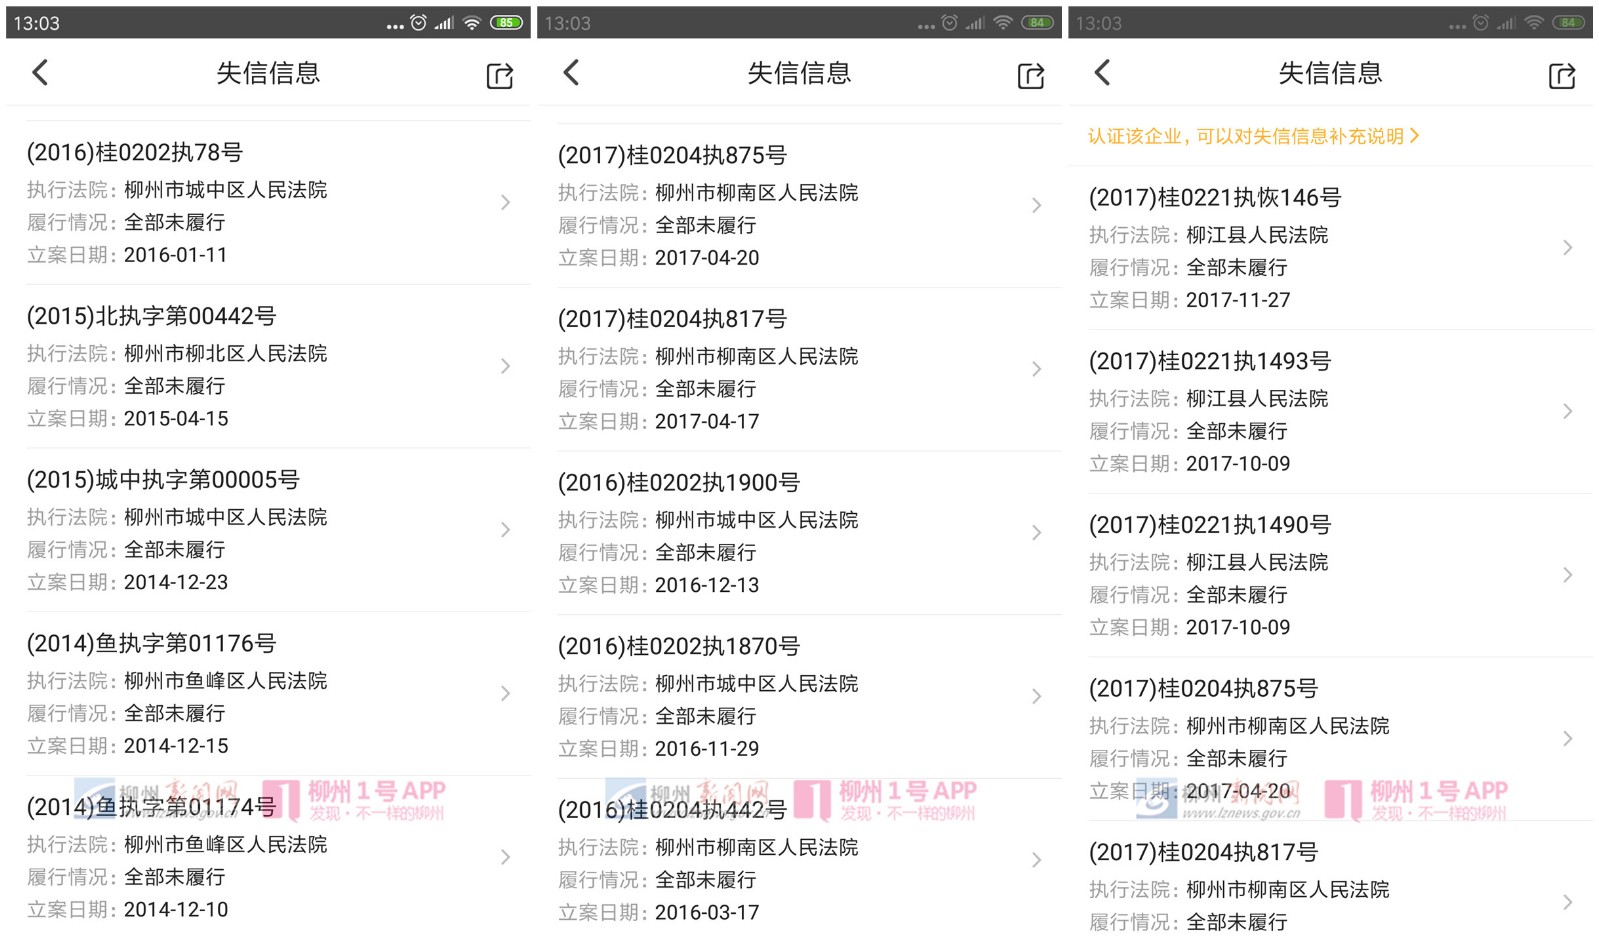Tap the battery icon showing 85
The image size is (1599, 945).
click(x=506, y=22)
